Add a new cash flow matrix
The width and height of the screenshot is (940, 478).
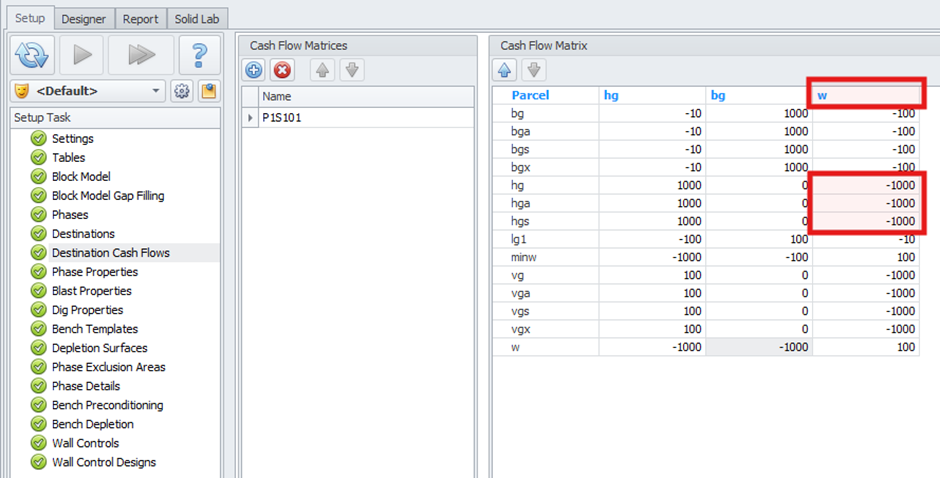tap(254, 70)
